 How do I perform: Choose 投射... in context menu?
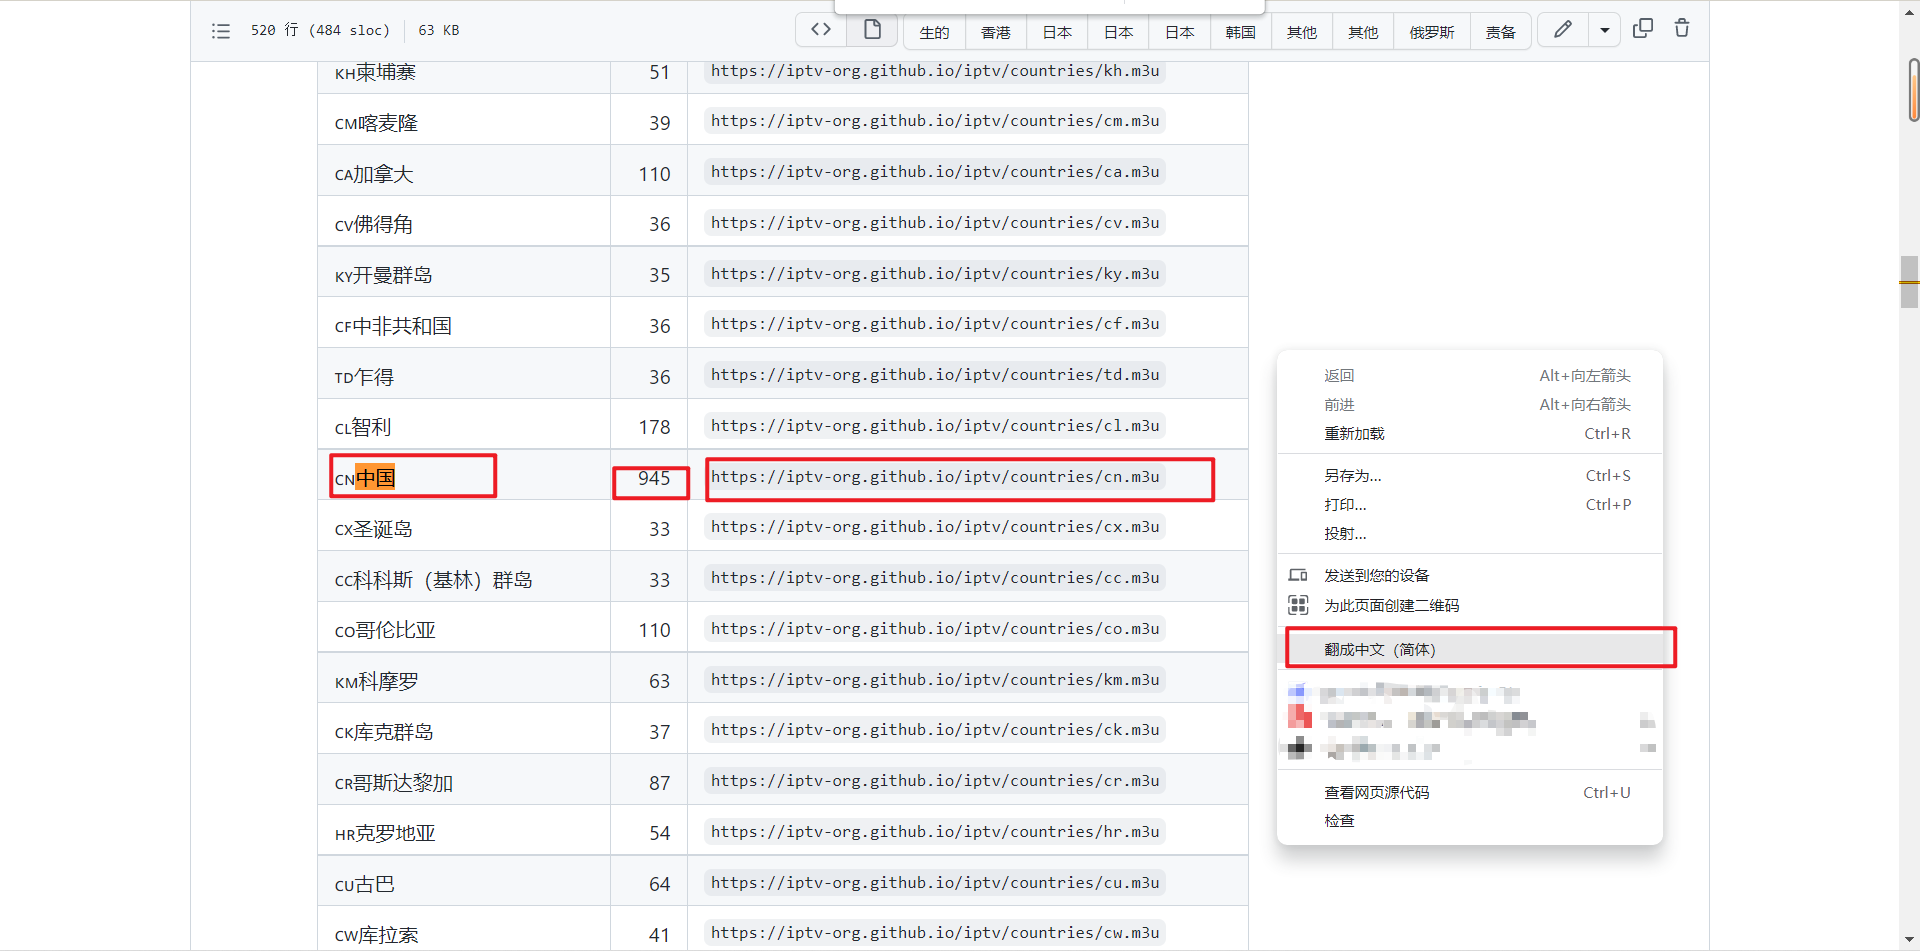coord(1470,534)
